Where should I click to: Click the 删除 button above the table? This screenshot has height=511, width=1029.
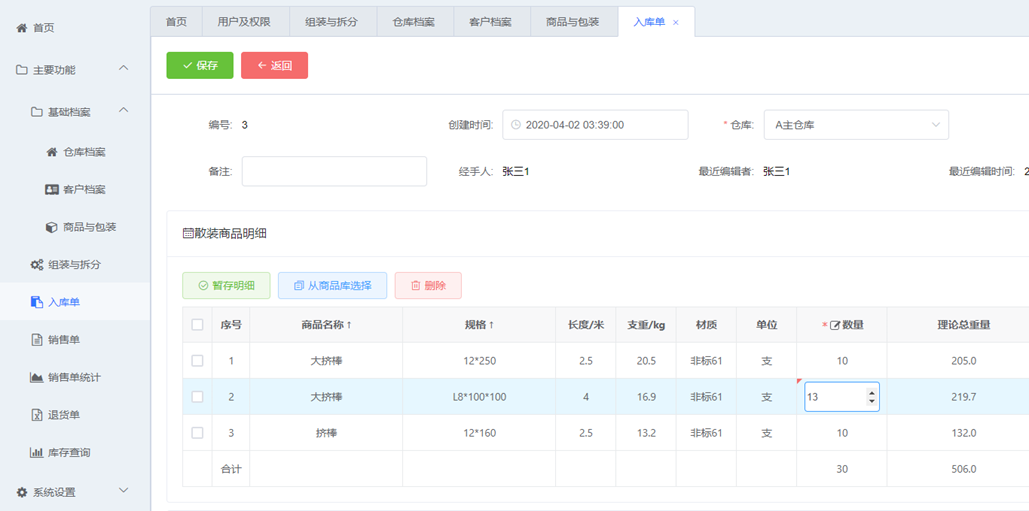pos(428,285)
